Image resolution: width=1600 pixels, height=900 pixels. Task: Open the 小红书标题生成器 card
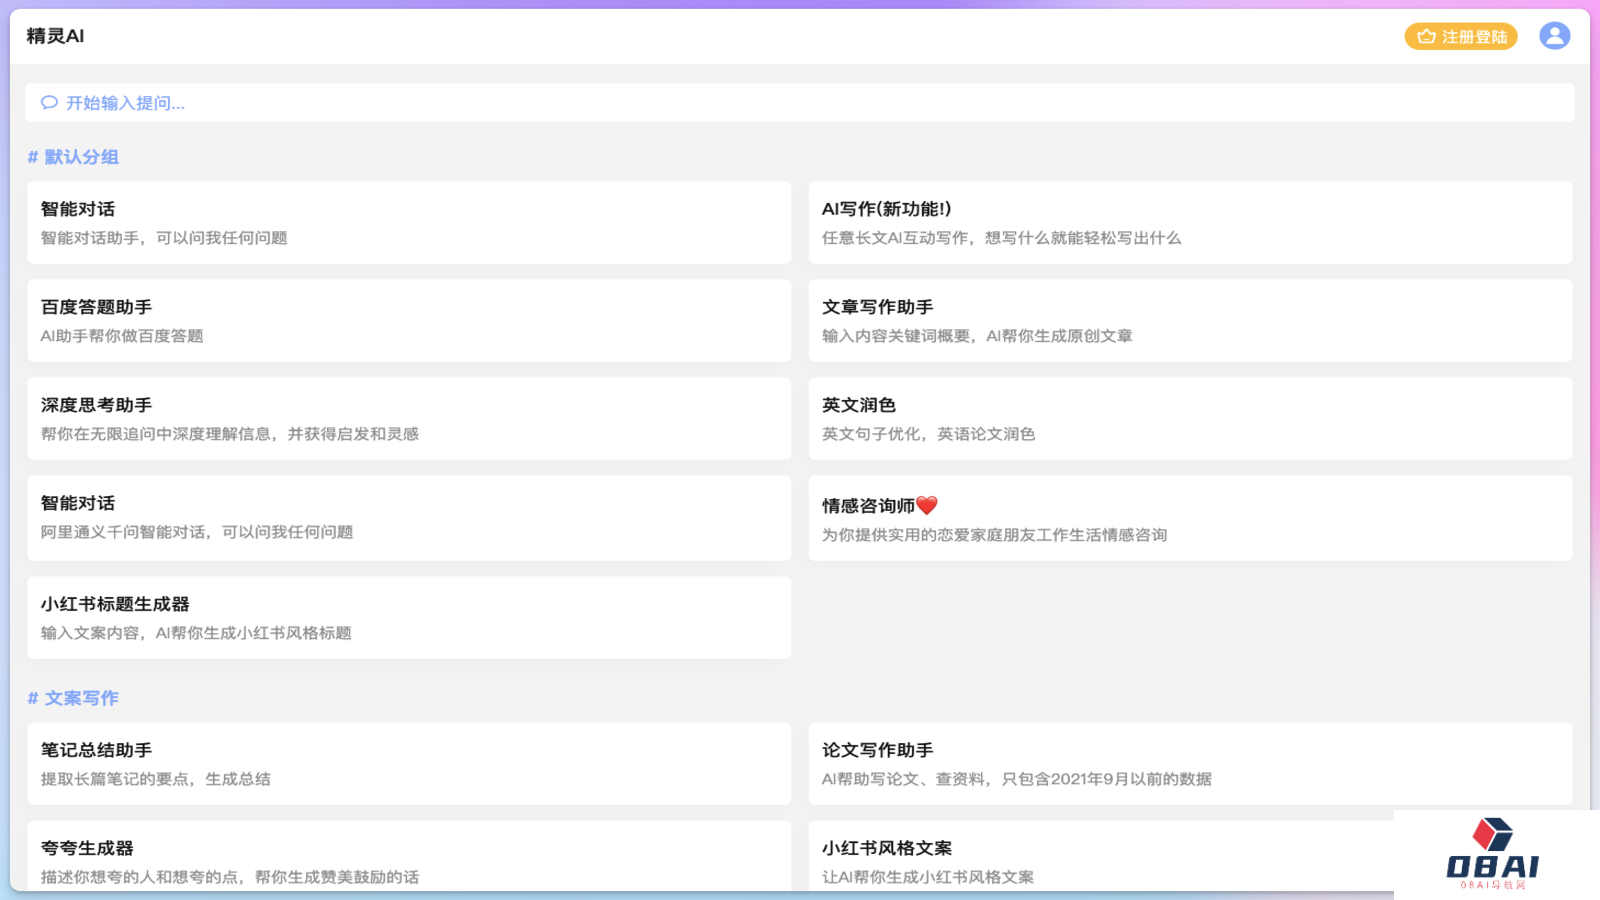point(408,617)
